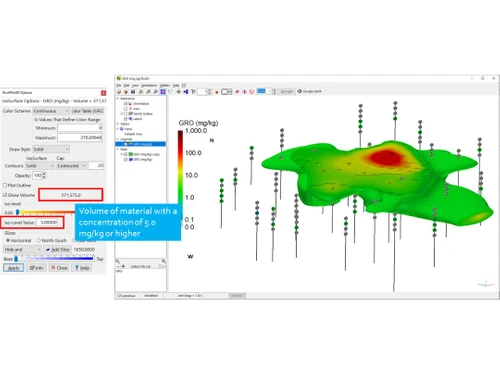500x375 pixels.
Task: Select the Horizontal slice radio button
Action: [8, 240]
